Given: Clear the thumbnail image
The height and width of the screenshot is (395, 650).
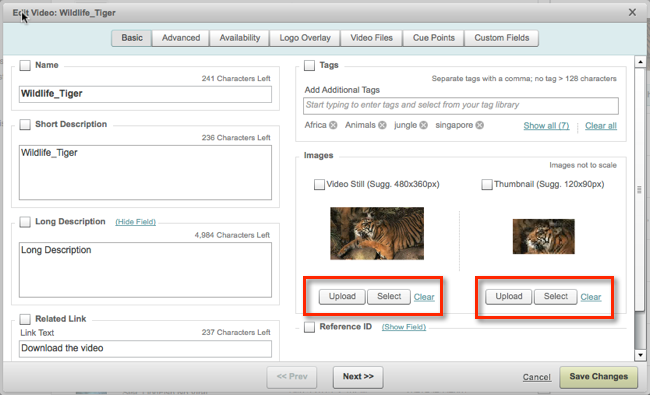Looking at the screenshot, I should click(x=591, y=297).
